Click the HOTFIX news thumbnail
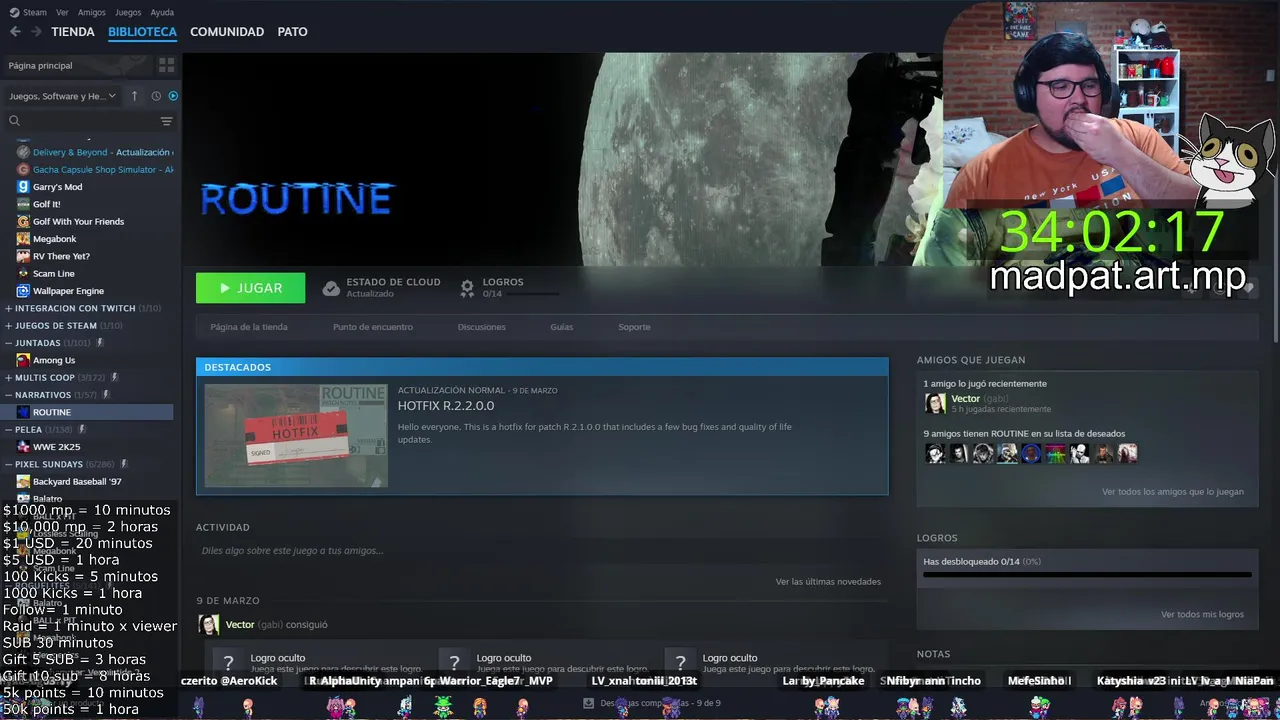 (x=296, y=436)
